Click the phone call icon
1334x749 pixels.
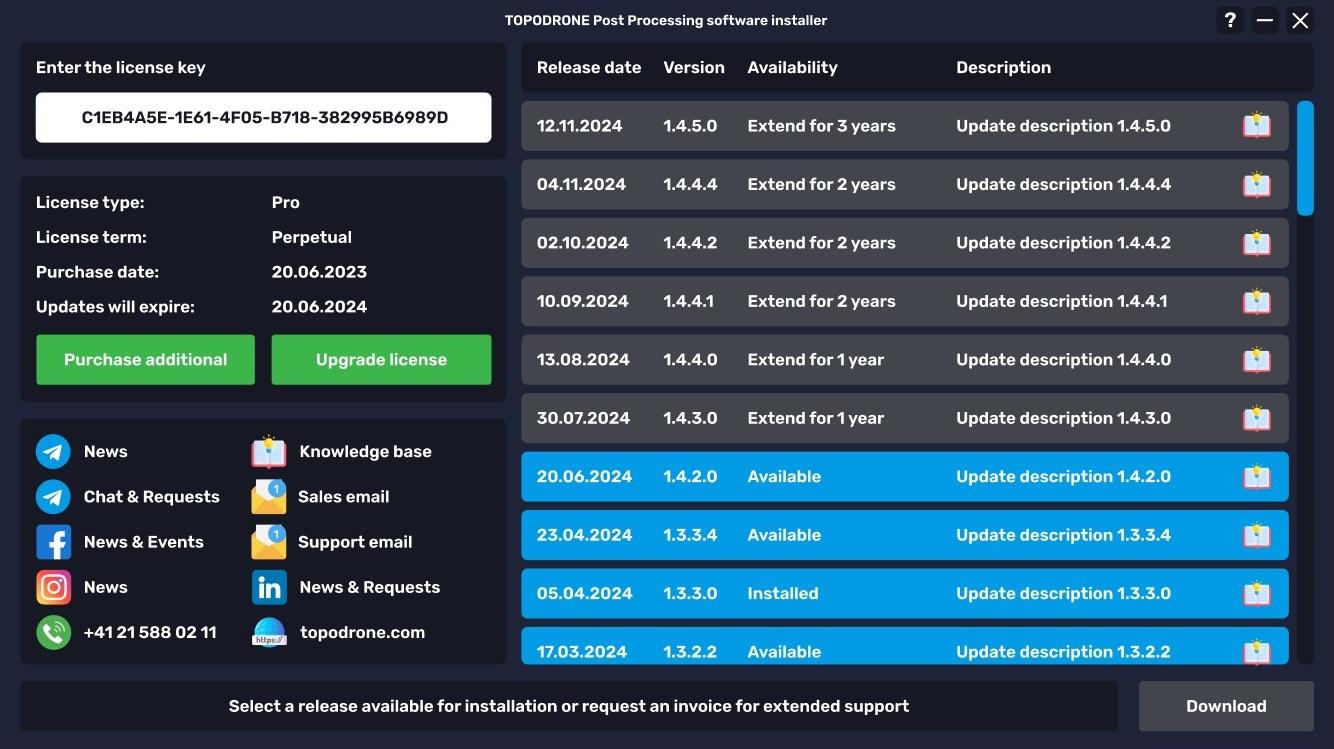coord(53,632)
